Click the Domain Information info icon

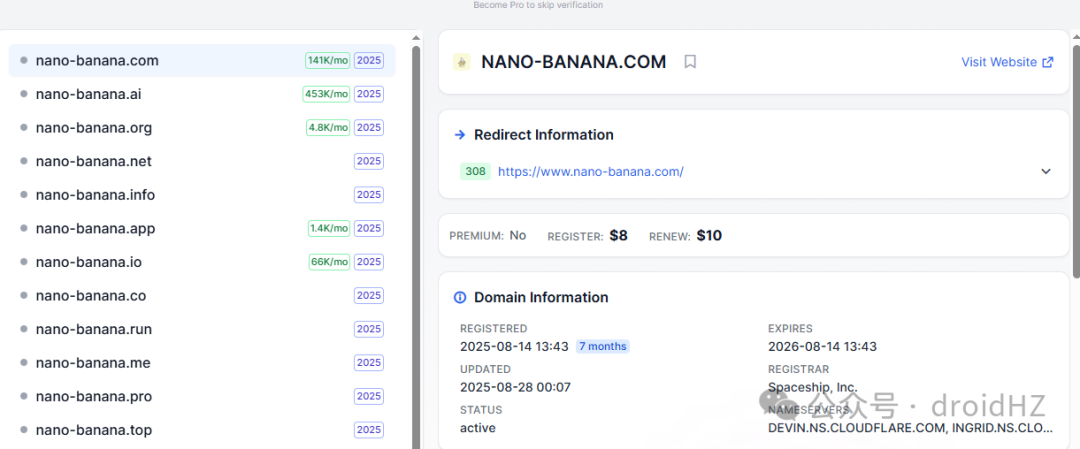pos(460,297)
